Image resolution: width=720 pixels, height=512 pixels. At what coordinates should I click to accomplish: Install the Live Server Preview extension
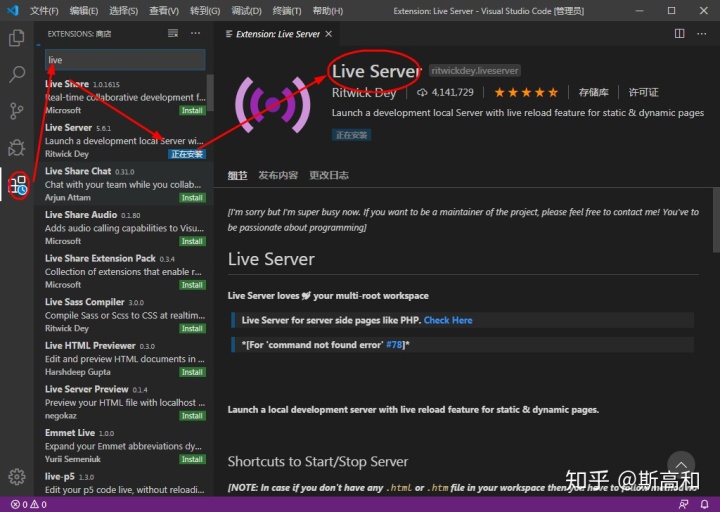(x=192, y=416)
